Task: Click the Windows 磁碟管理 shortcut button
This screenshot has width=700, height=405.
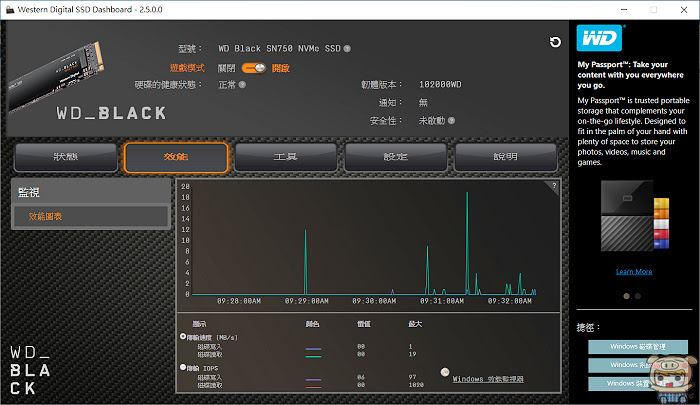Action: (638, 347)
